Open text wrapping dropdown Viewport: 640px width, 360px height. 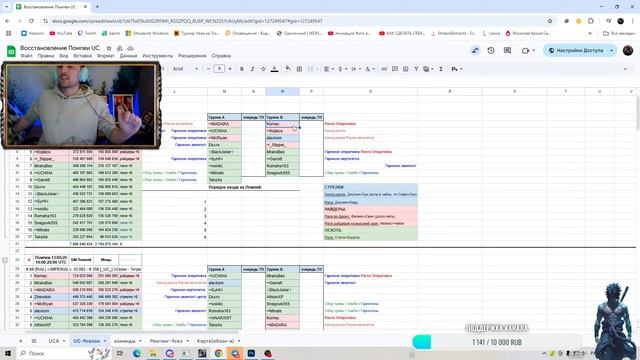pos(356,69)
